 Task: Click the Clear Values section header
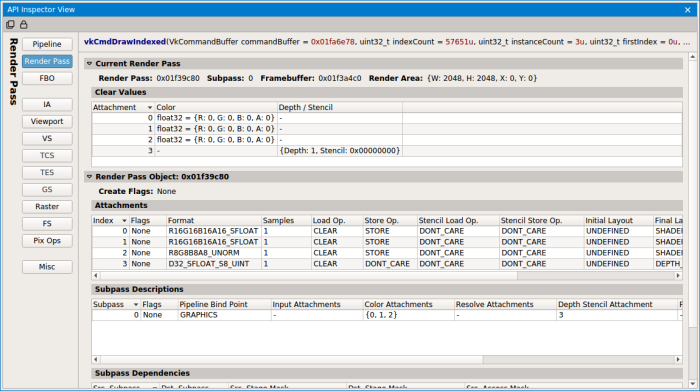pos(387,92)
